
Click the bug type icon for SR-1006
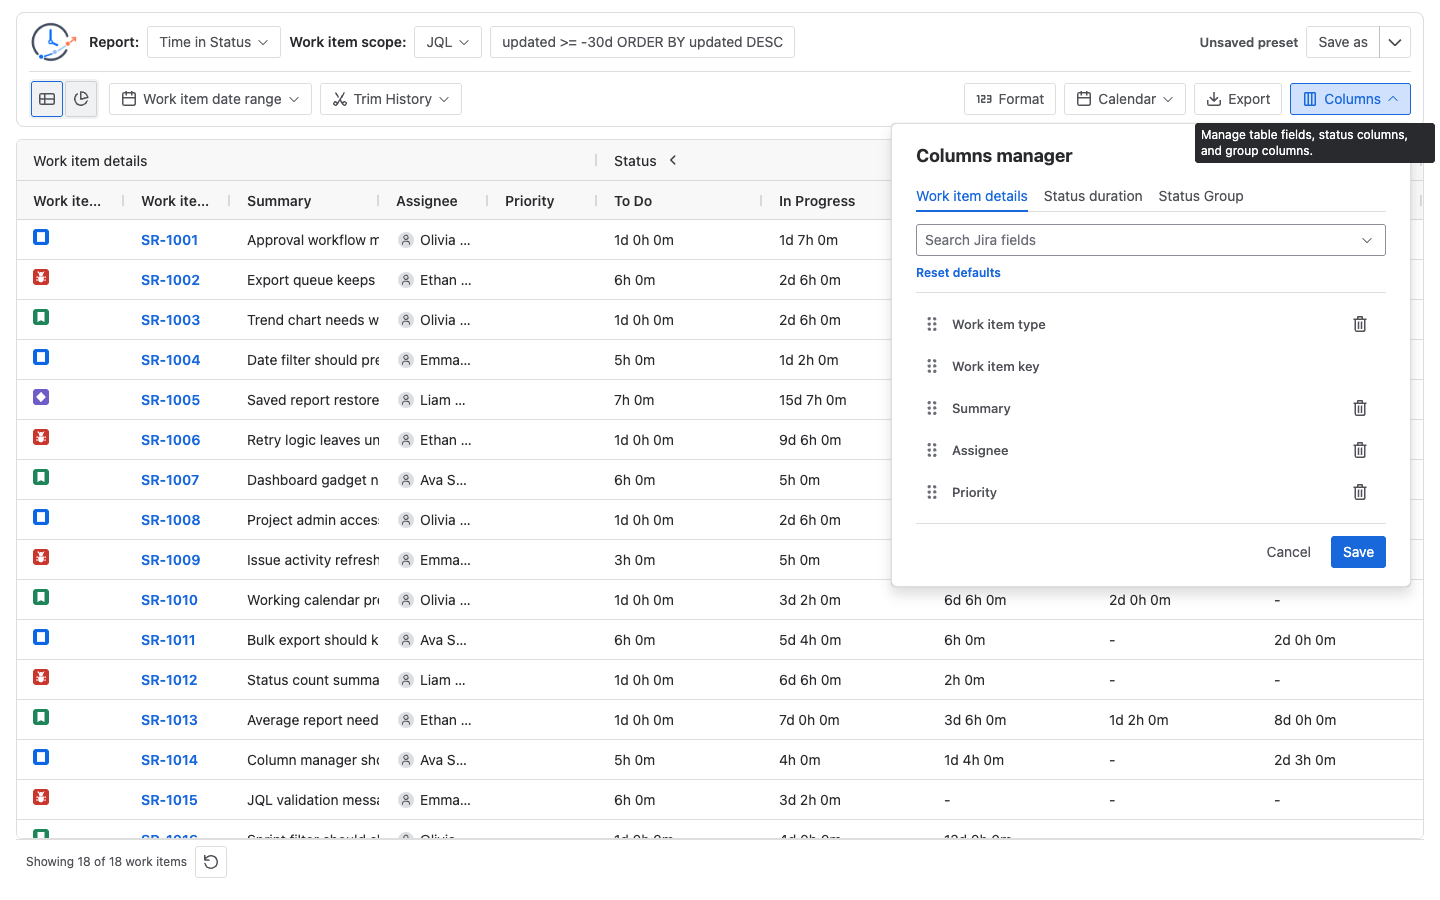pos(41,437)
